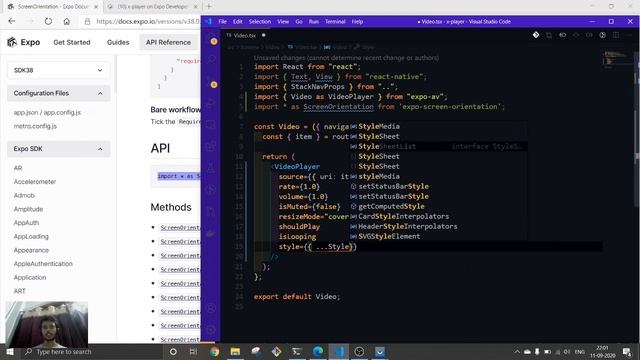Choose HeaderStyleInterpolators from autocomplete list

pos(438,227)
